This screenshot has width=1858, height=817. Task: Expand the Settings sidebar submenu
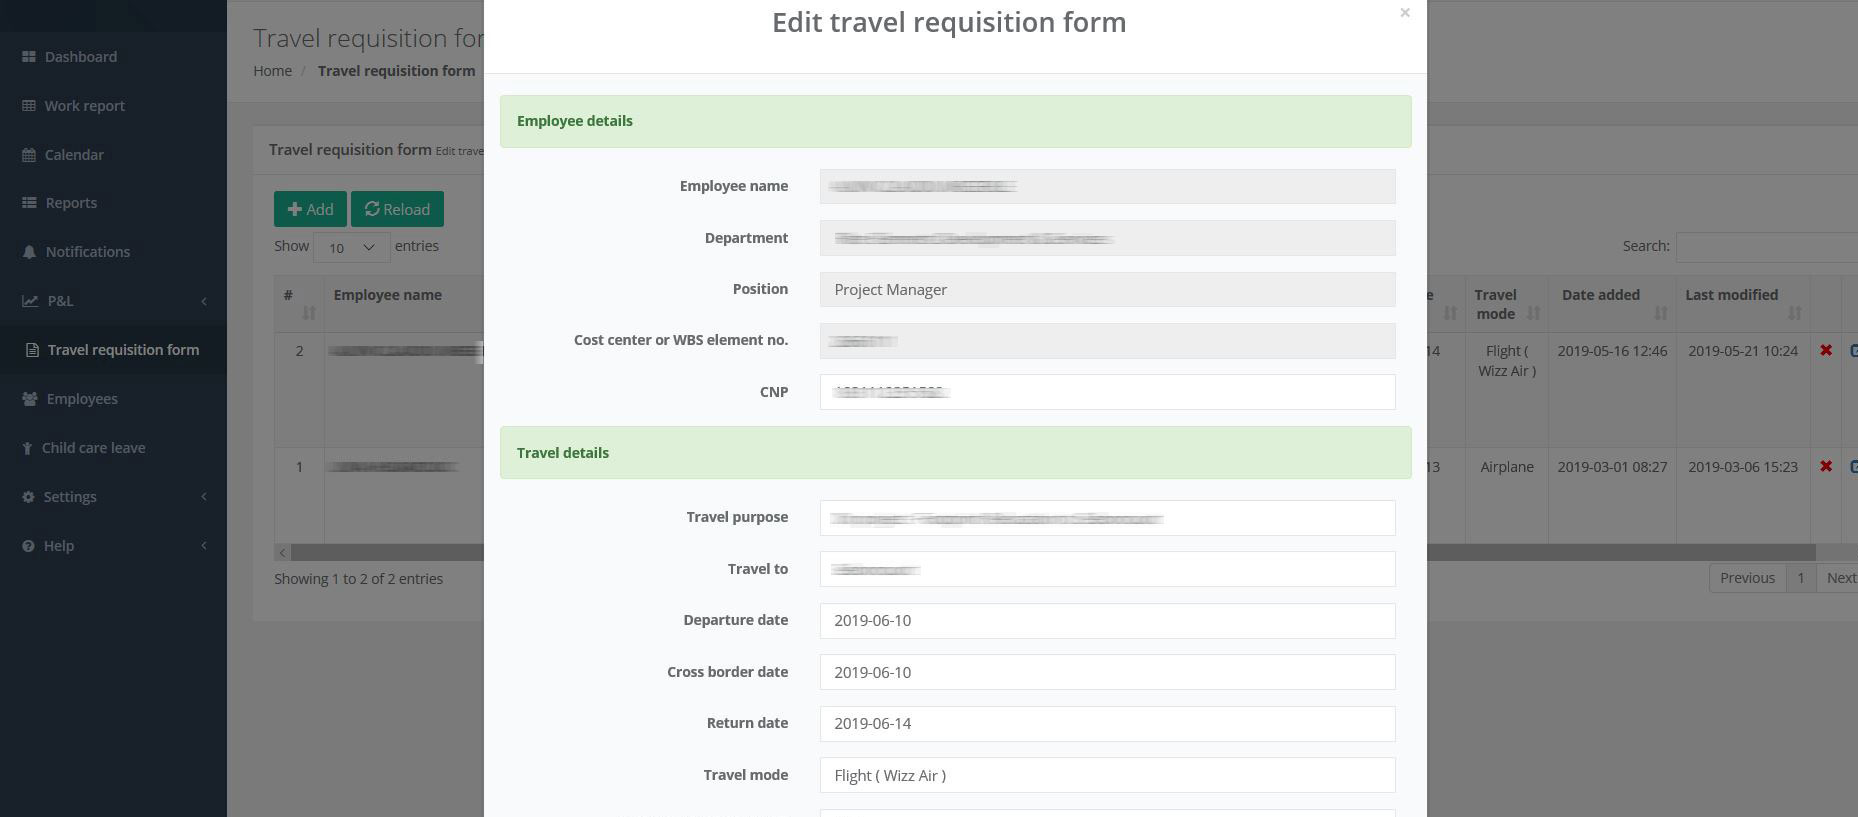click(204, 497)
